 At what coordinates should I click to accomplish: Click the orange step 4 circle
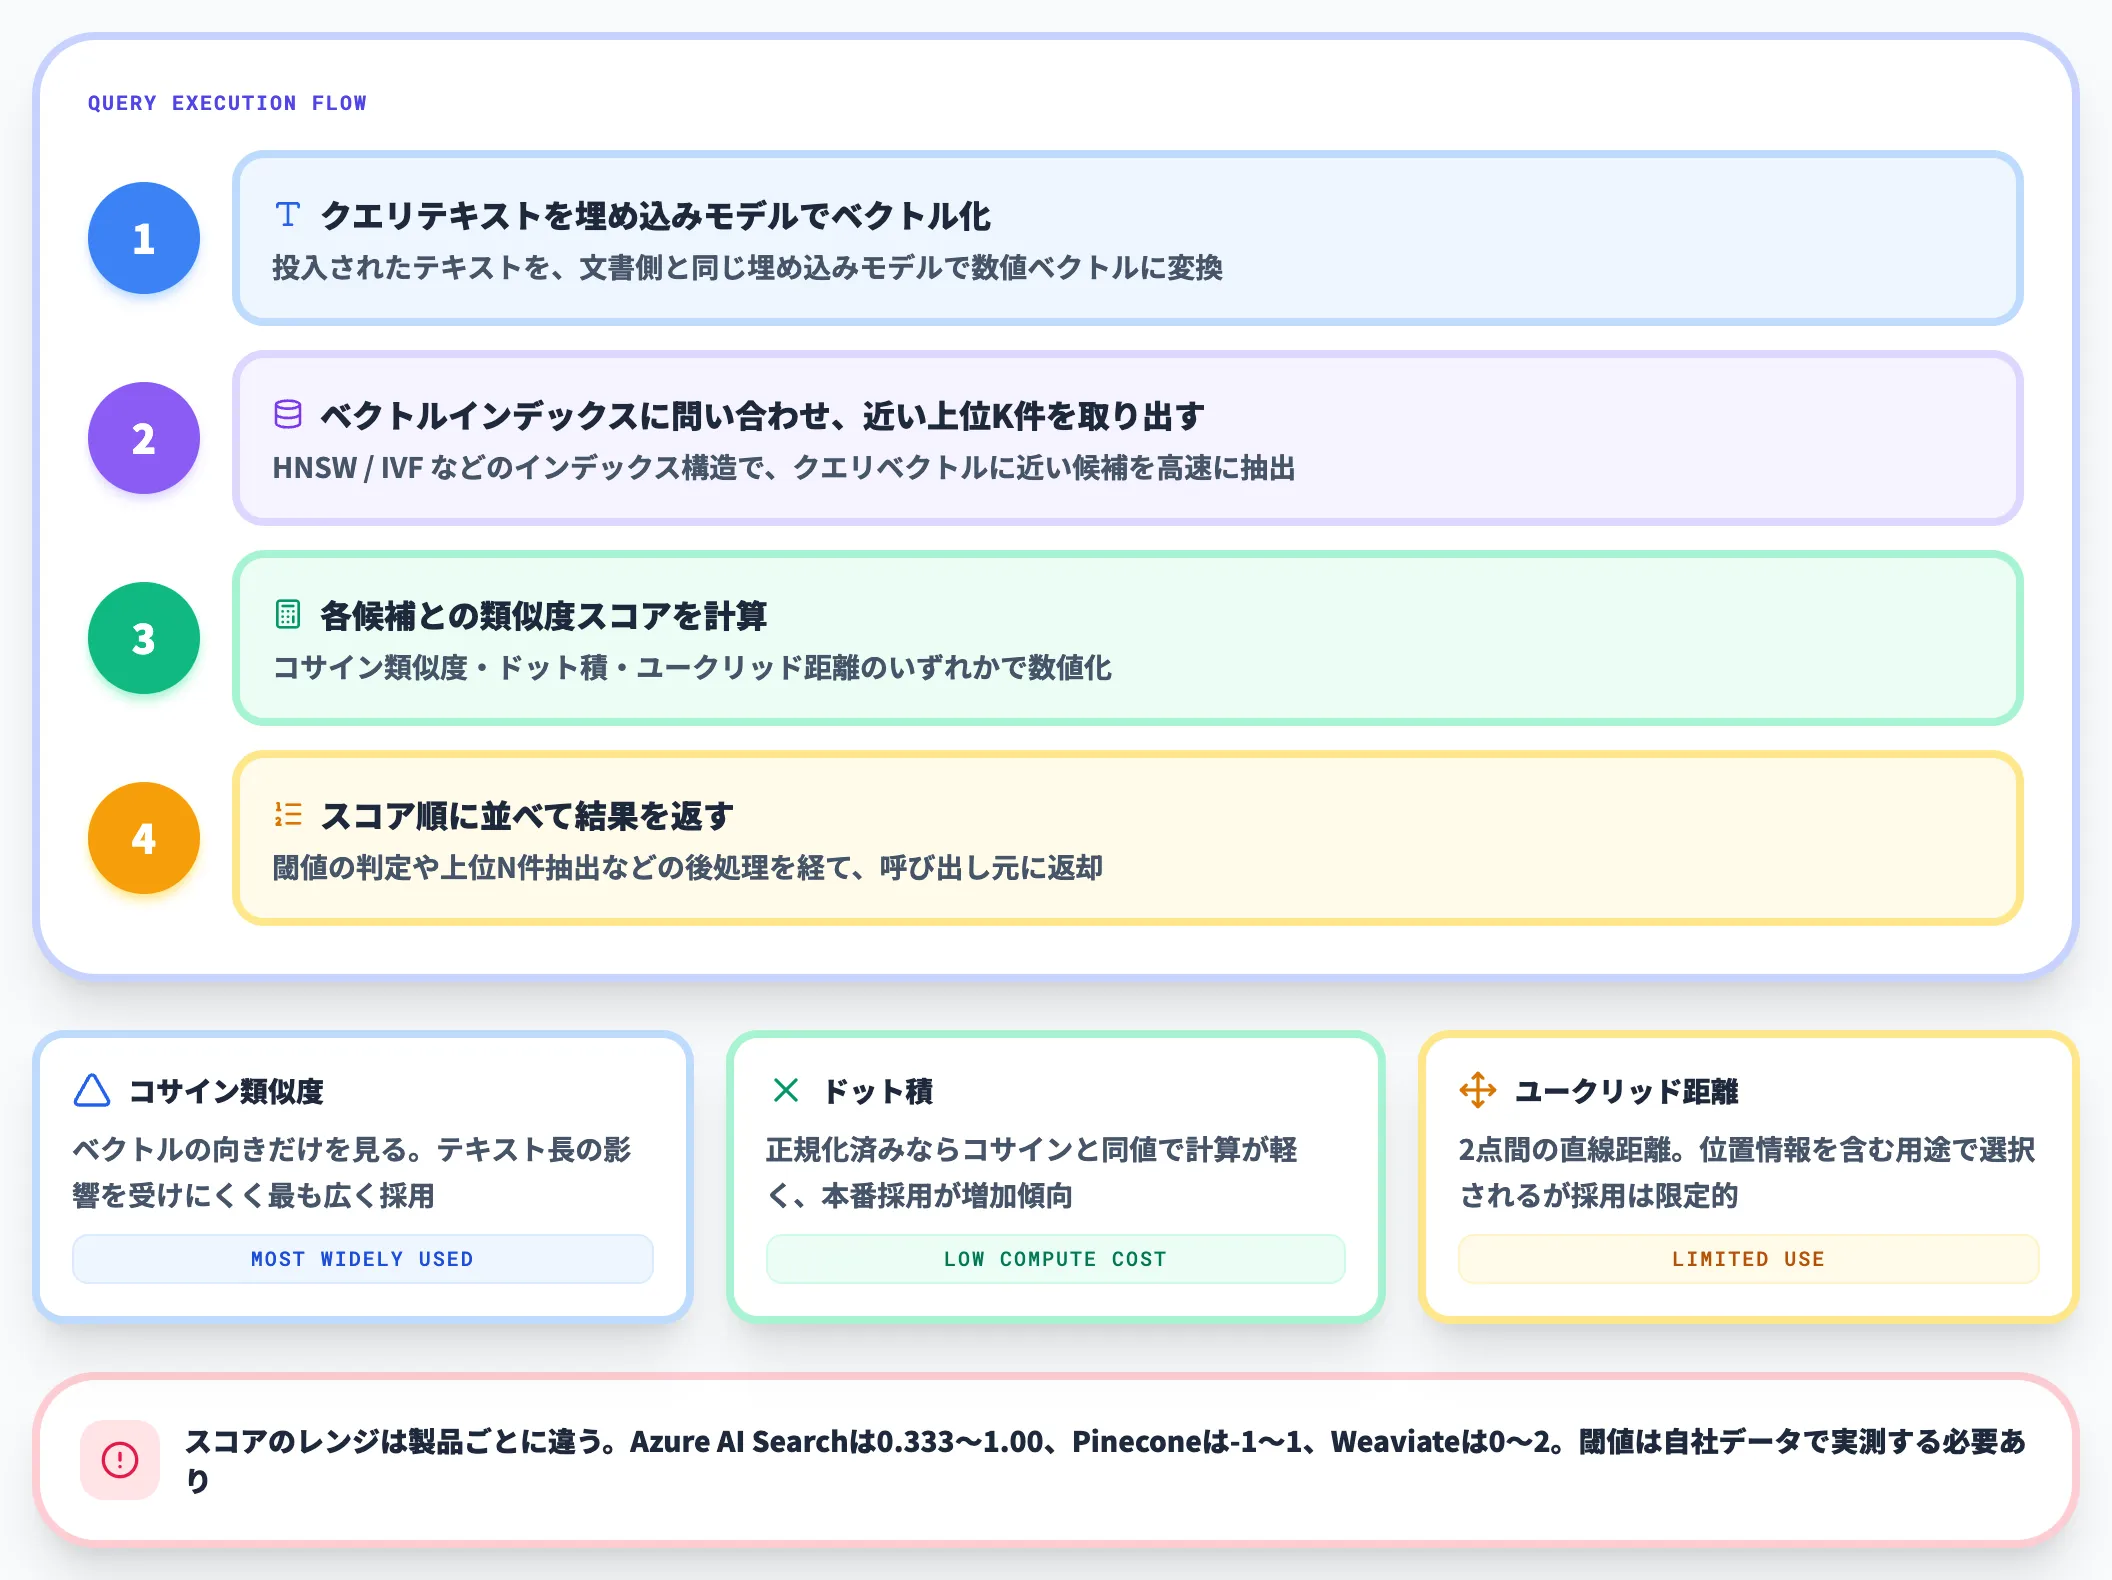(x=144, y=838)
